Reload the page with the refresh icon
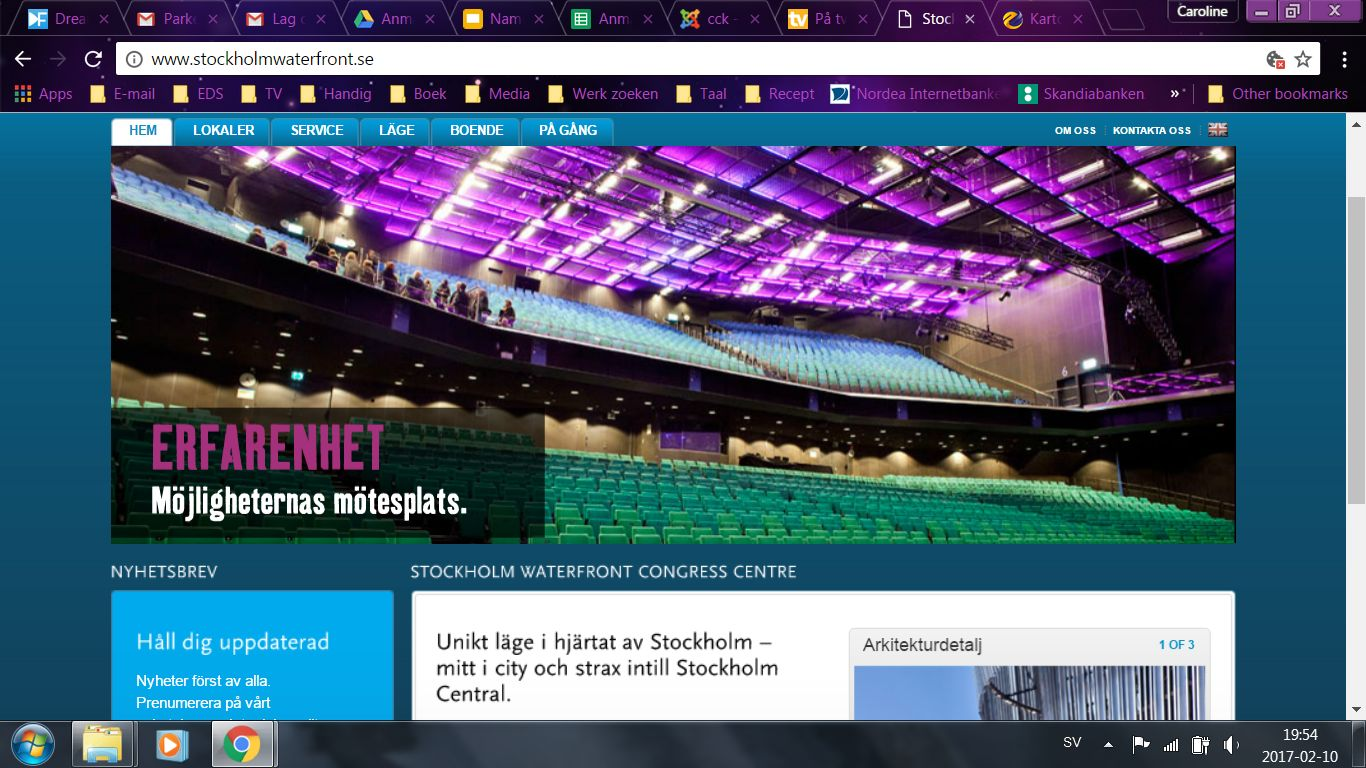1366x768 pixels. point(93,59)
